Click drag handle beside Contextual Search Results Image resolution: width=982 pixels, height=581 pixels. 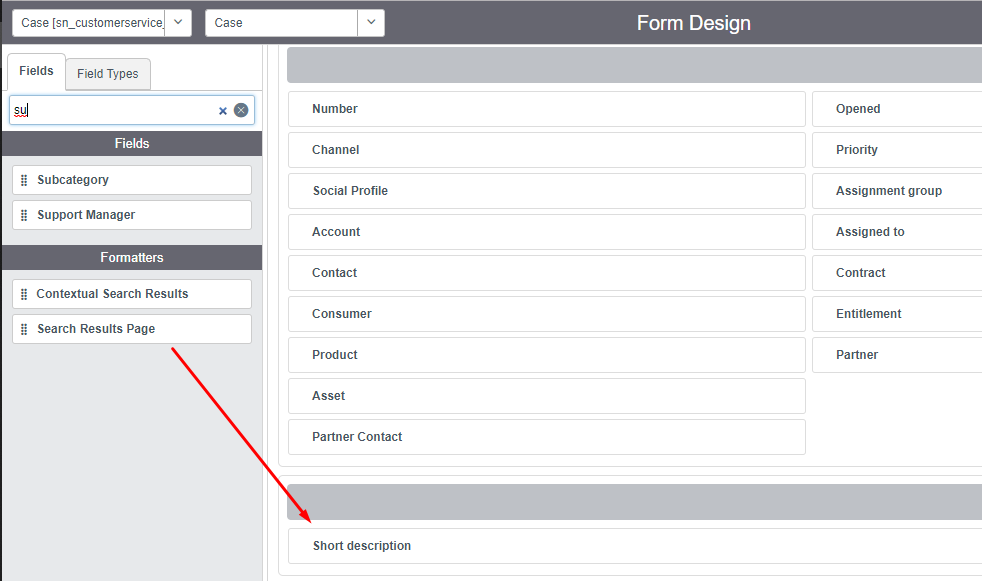tap(24, 294)
